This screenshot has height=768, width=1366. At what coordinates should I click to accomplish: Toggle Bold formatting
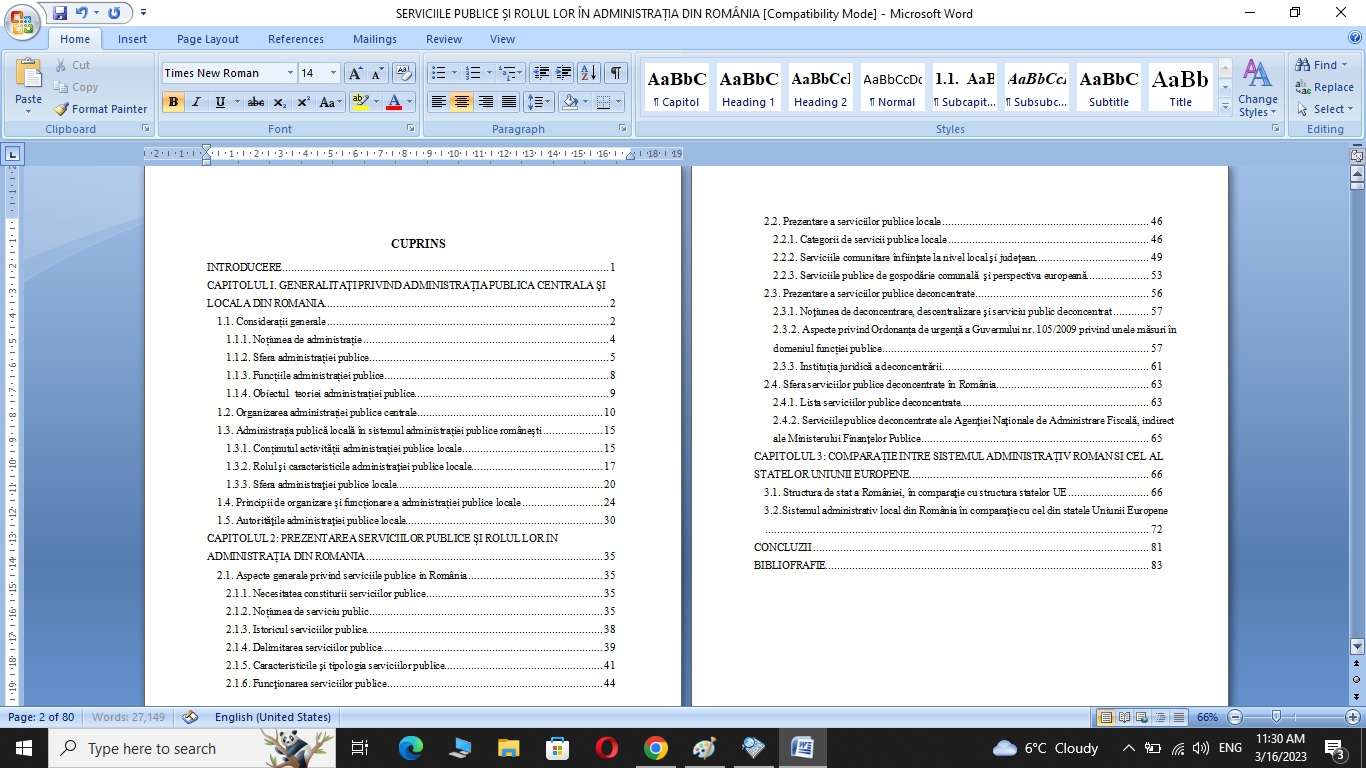[173, 102]
